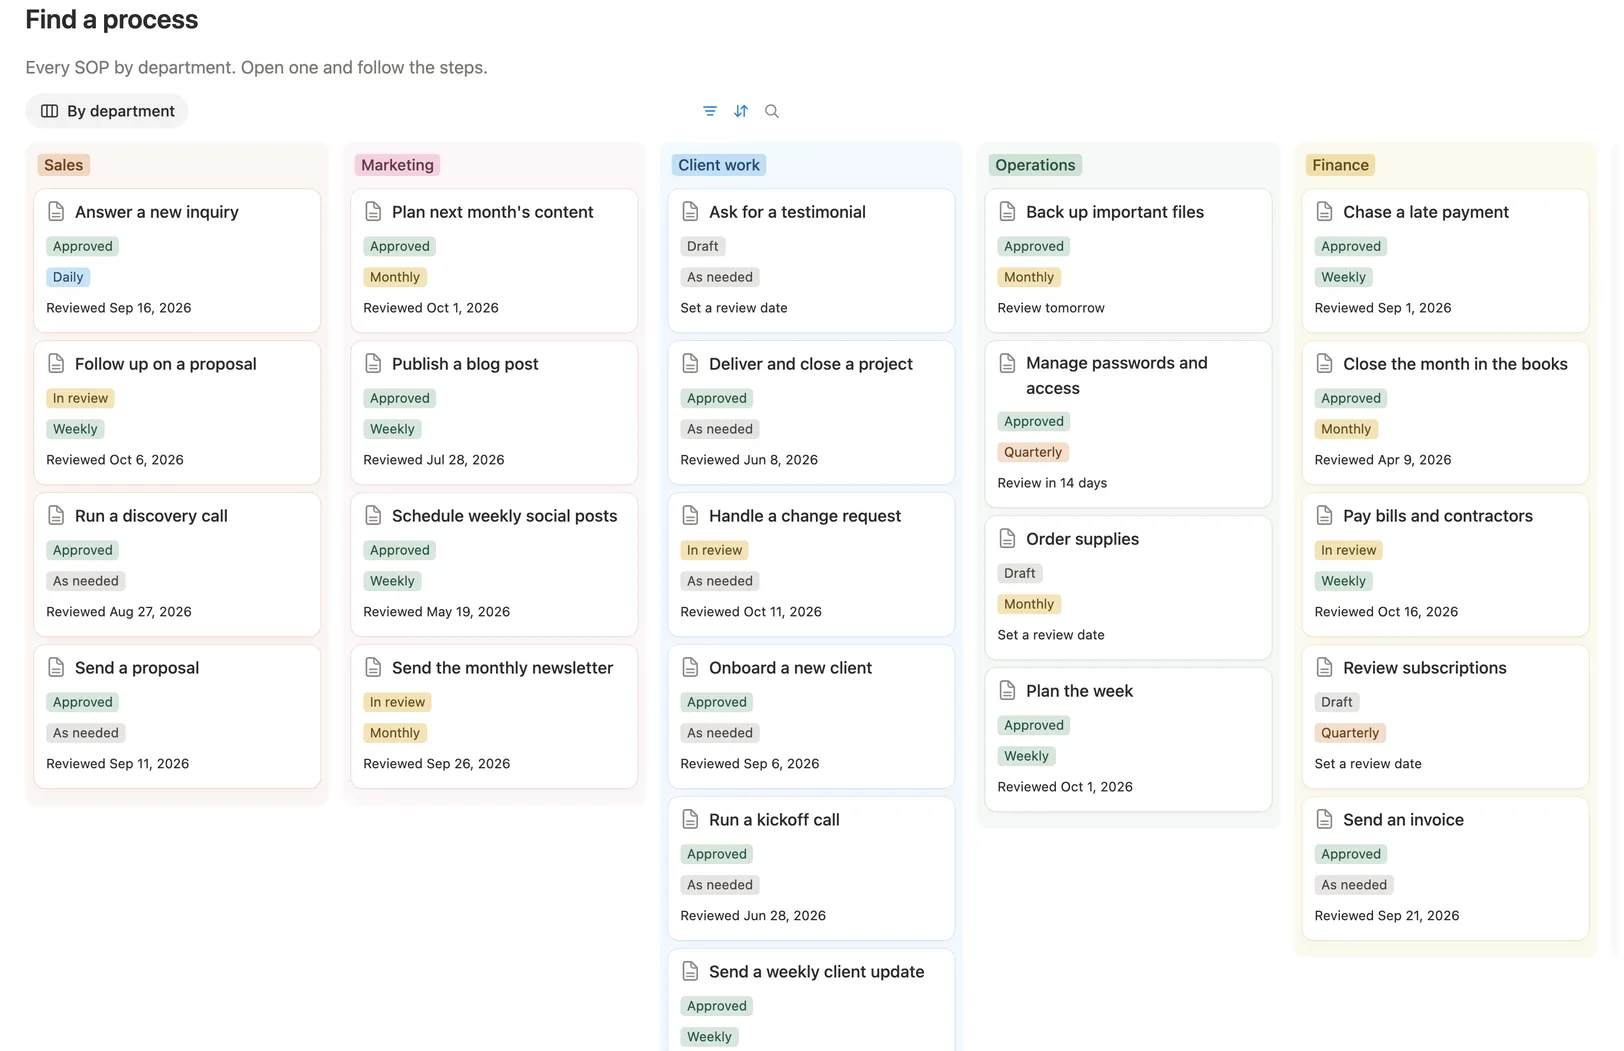Click the page icon on Close the month in the books
Screen dimensions: 1624x1051
(x=1324, y=364)
